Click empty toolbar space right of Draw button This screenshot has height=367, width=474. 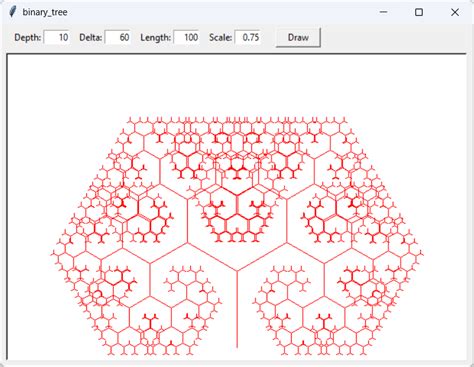393,37
